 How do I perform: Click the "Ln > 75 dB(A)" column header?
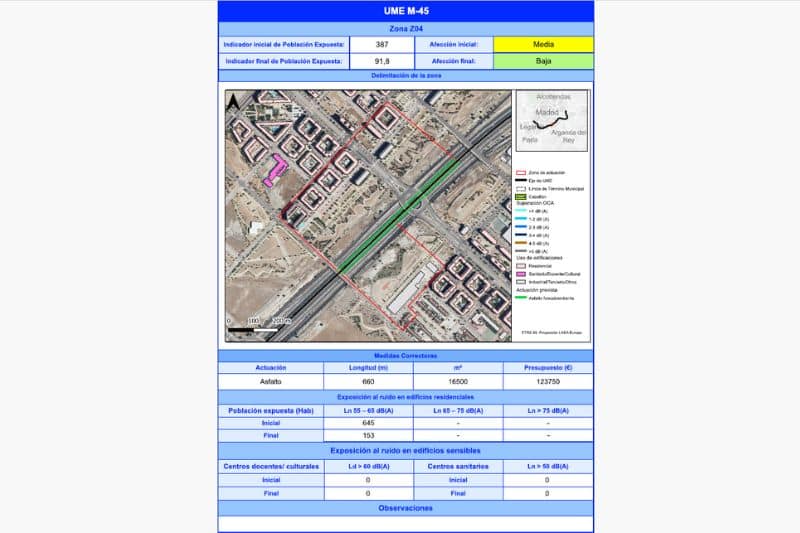[x=548, y=411]
